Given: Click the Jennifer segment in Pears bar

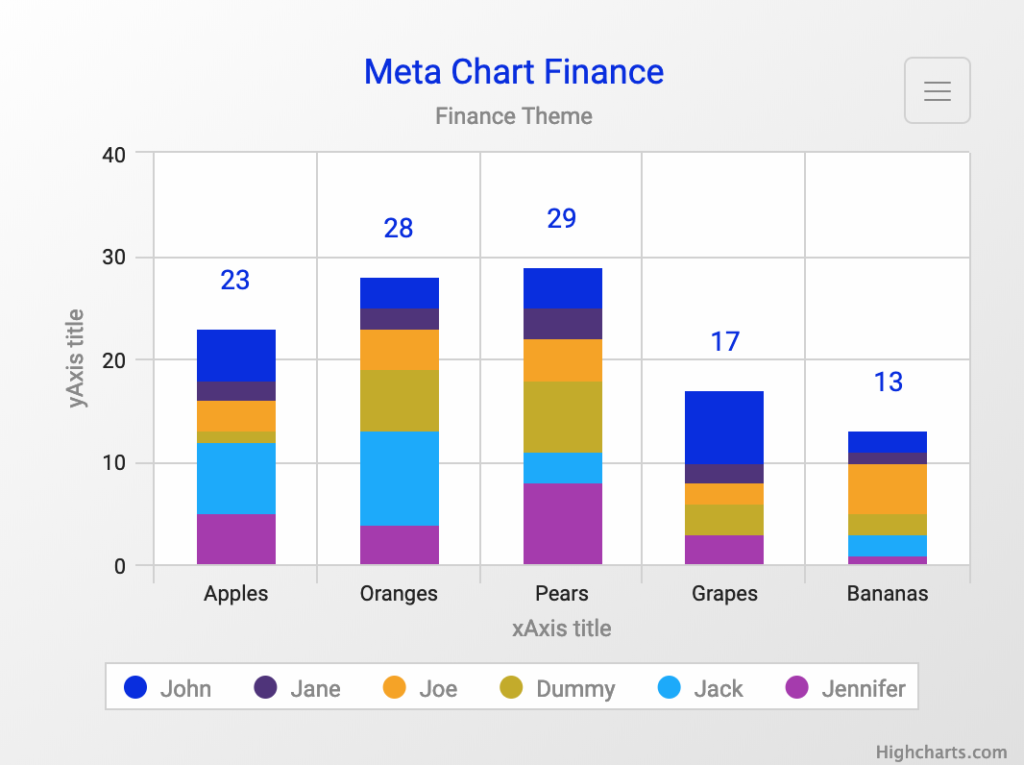Looking at the screenshot, I should (x=562, y=524).
